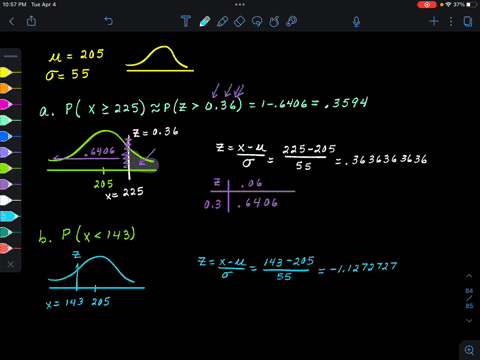Tap the handwritten text P(x<143)
Viewport: 480px width, 360px height.
coord(98,234)
